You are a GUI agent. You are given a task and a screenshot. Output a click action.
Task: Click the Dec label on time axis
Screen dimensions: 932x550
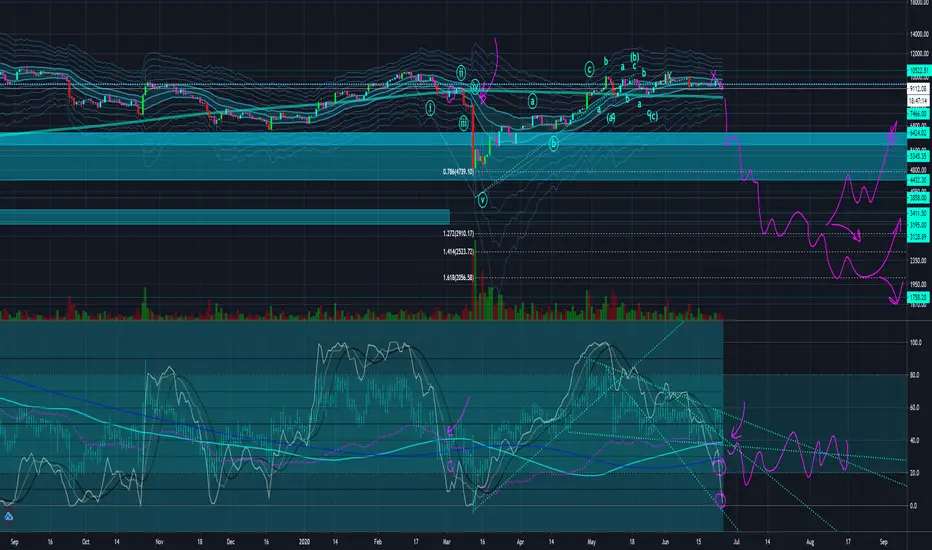pyautogui.click(x=231, y=542)
